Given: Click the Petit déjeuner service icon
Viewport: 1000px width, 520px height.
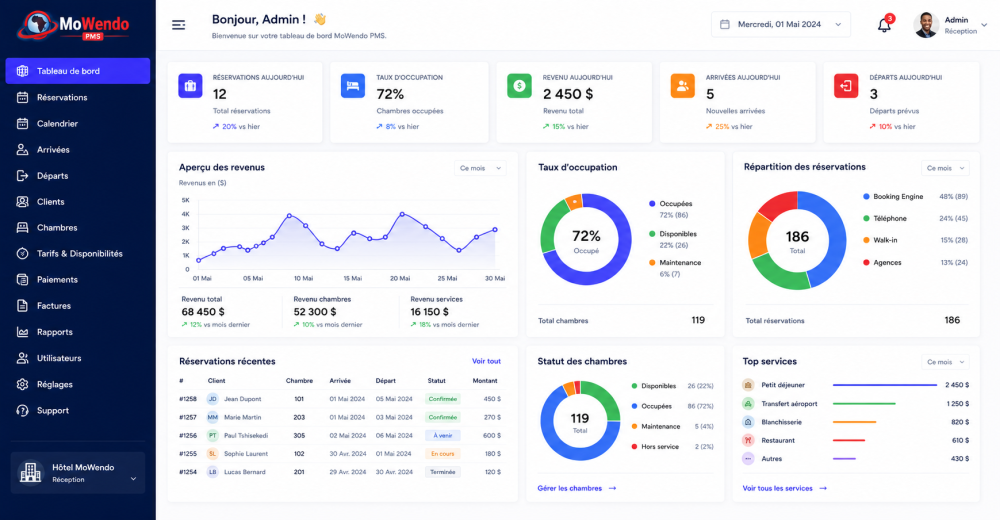Looking at the screenshot, I should click(748, 385).
